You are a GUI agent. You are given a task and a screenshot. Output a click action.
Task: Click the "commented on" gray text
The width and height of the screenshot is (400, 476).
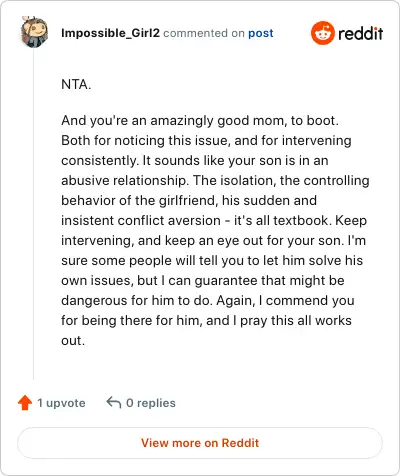204,33
